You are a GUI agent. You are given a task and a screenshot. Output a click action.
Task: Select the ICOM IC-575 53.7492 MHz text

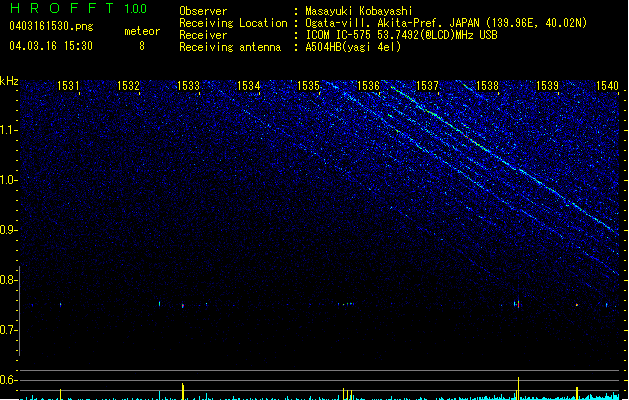tap(402, 35)
